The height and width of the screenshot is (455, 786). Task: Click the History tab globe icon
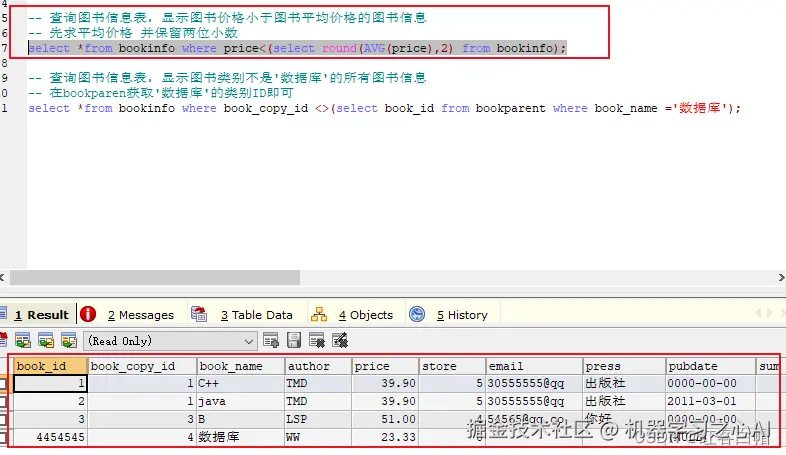[417, 314]
